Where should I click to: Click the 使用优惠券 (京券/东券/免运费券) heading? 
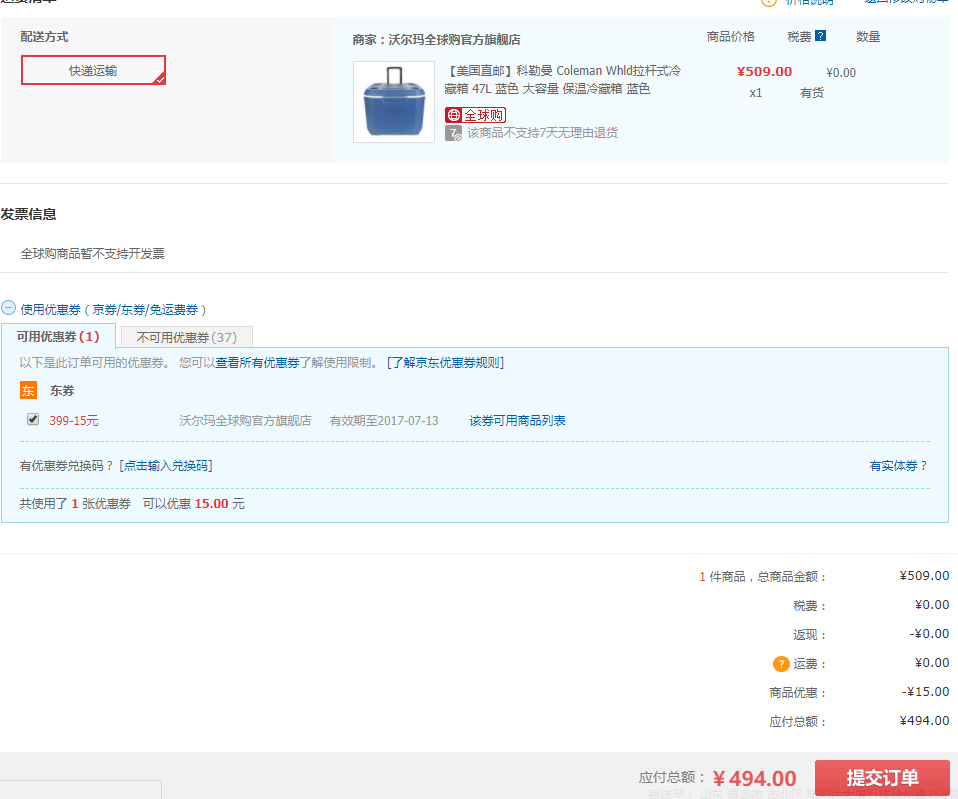[113, 310]
